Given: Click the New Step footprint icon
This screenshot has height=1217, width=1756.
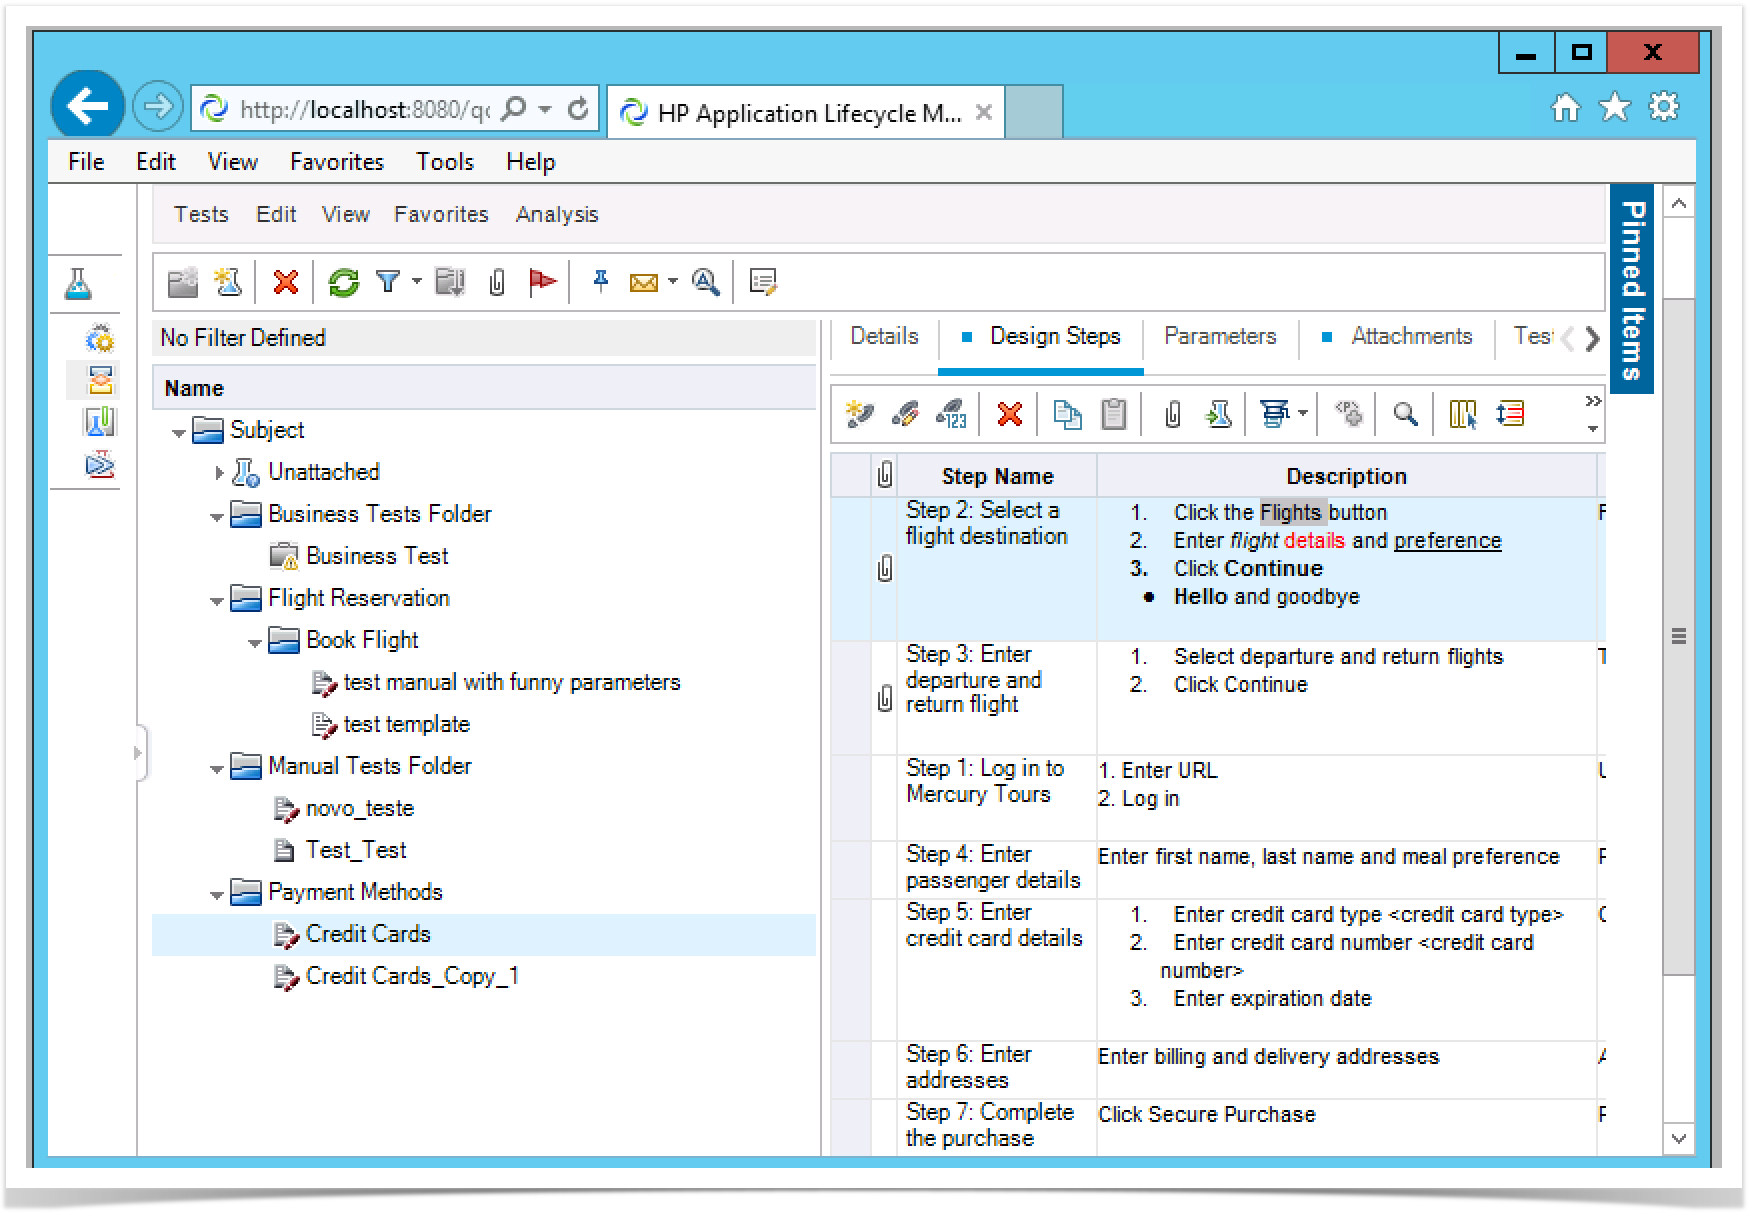Looking at the screenshot, I should coord(859,414).
